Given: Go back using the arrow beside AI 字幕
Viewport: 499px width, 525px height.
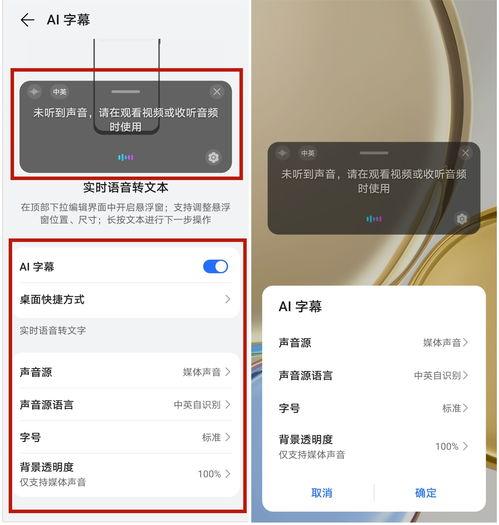Looking at the screenshot, I should pos(27,20).
